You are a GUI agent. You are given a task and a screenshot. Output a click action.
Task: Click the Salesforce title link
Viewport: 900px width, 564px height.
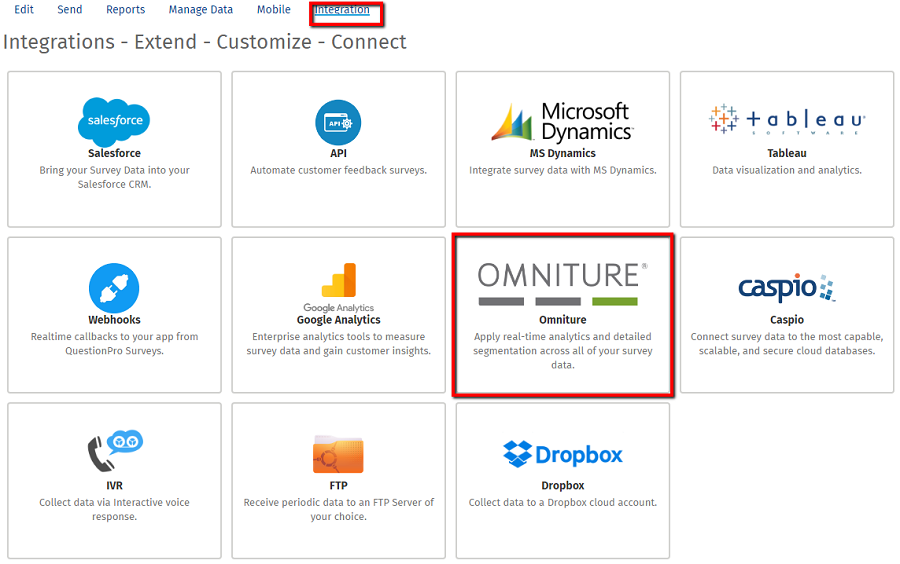[x=114, y=154]
